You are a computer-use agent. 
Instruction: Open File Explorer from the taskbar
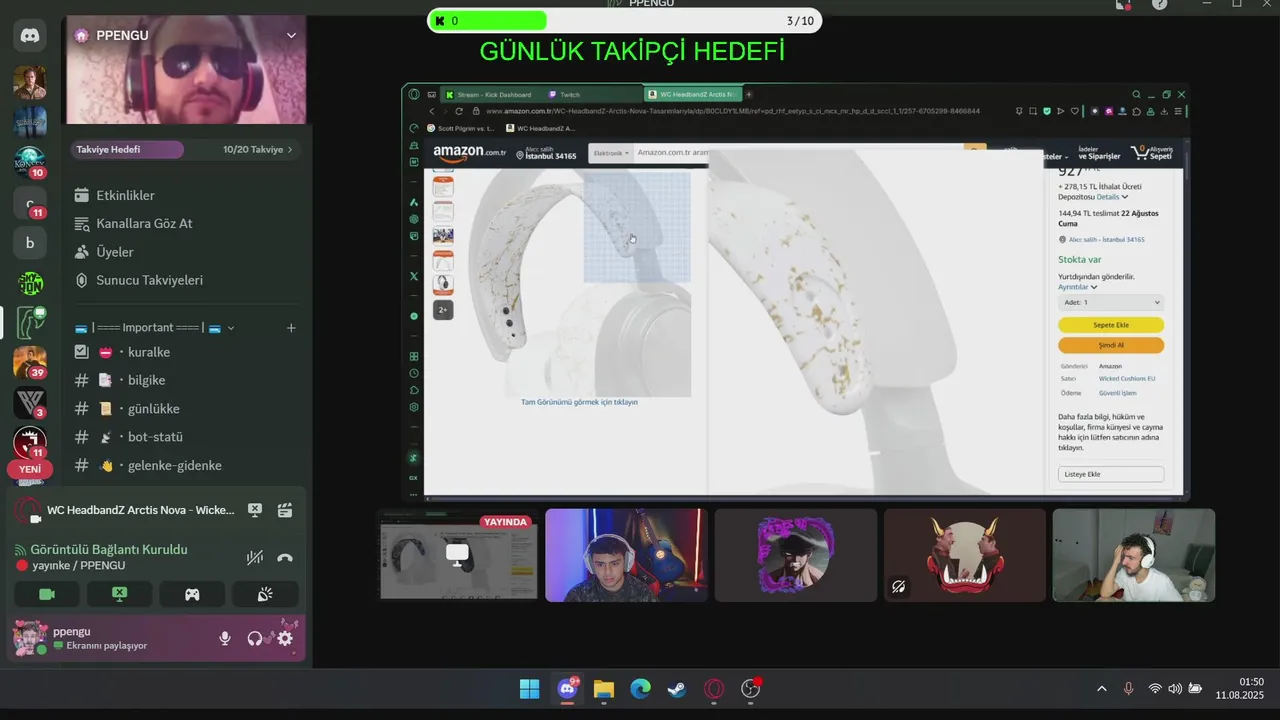pos(603,689)
